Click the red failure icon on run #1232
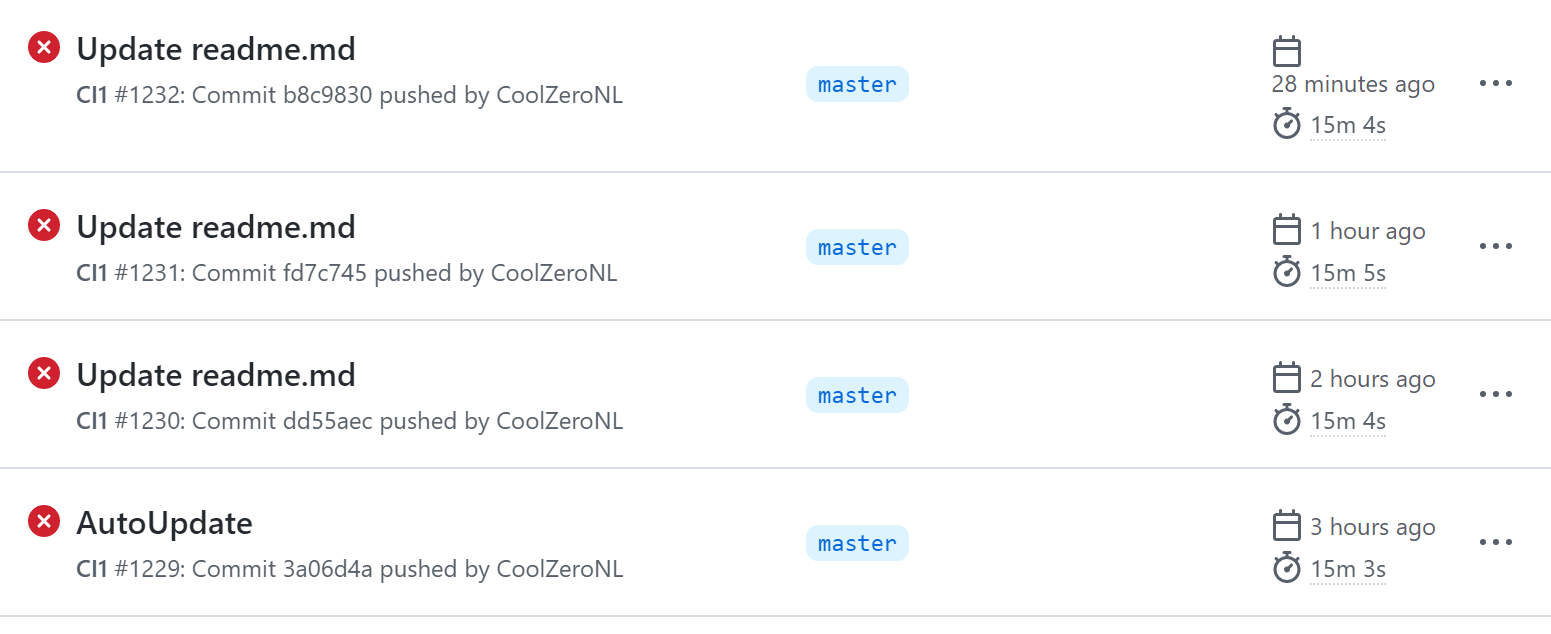This screenshot has width=1551, height=634. click(43, 47)
